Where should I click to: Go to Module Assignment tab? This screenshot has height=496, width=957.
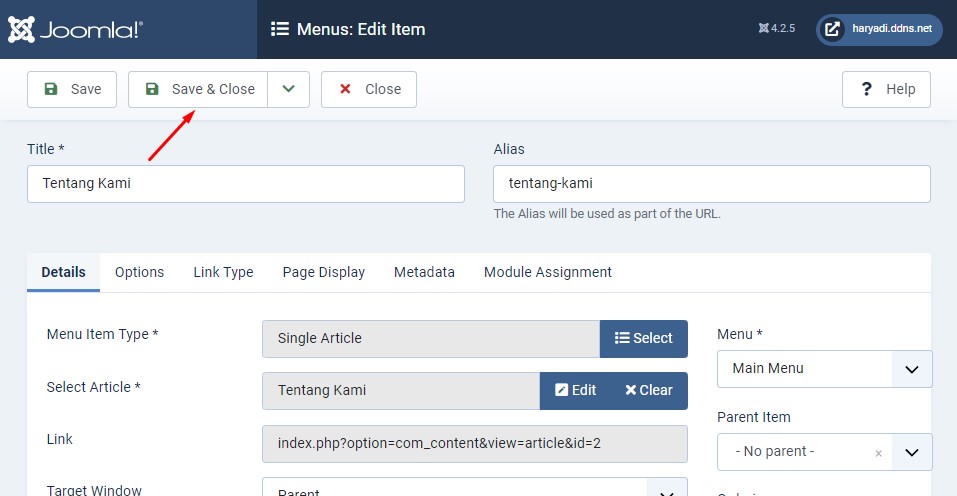(x=547, y=272)
